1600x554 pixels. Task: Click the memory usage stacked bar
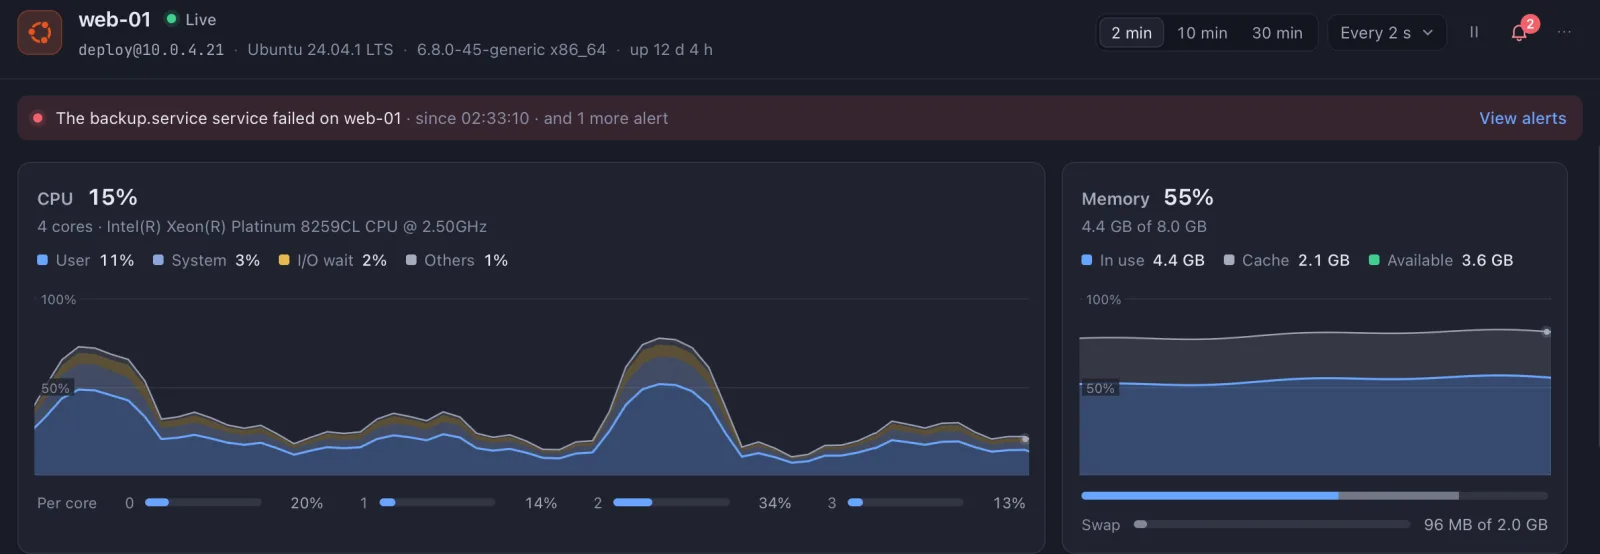(1315, 495)
